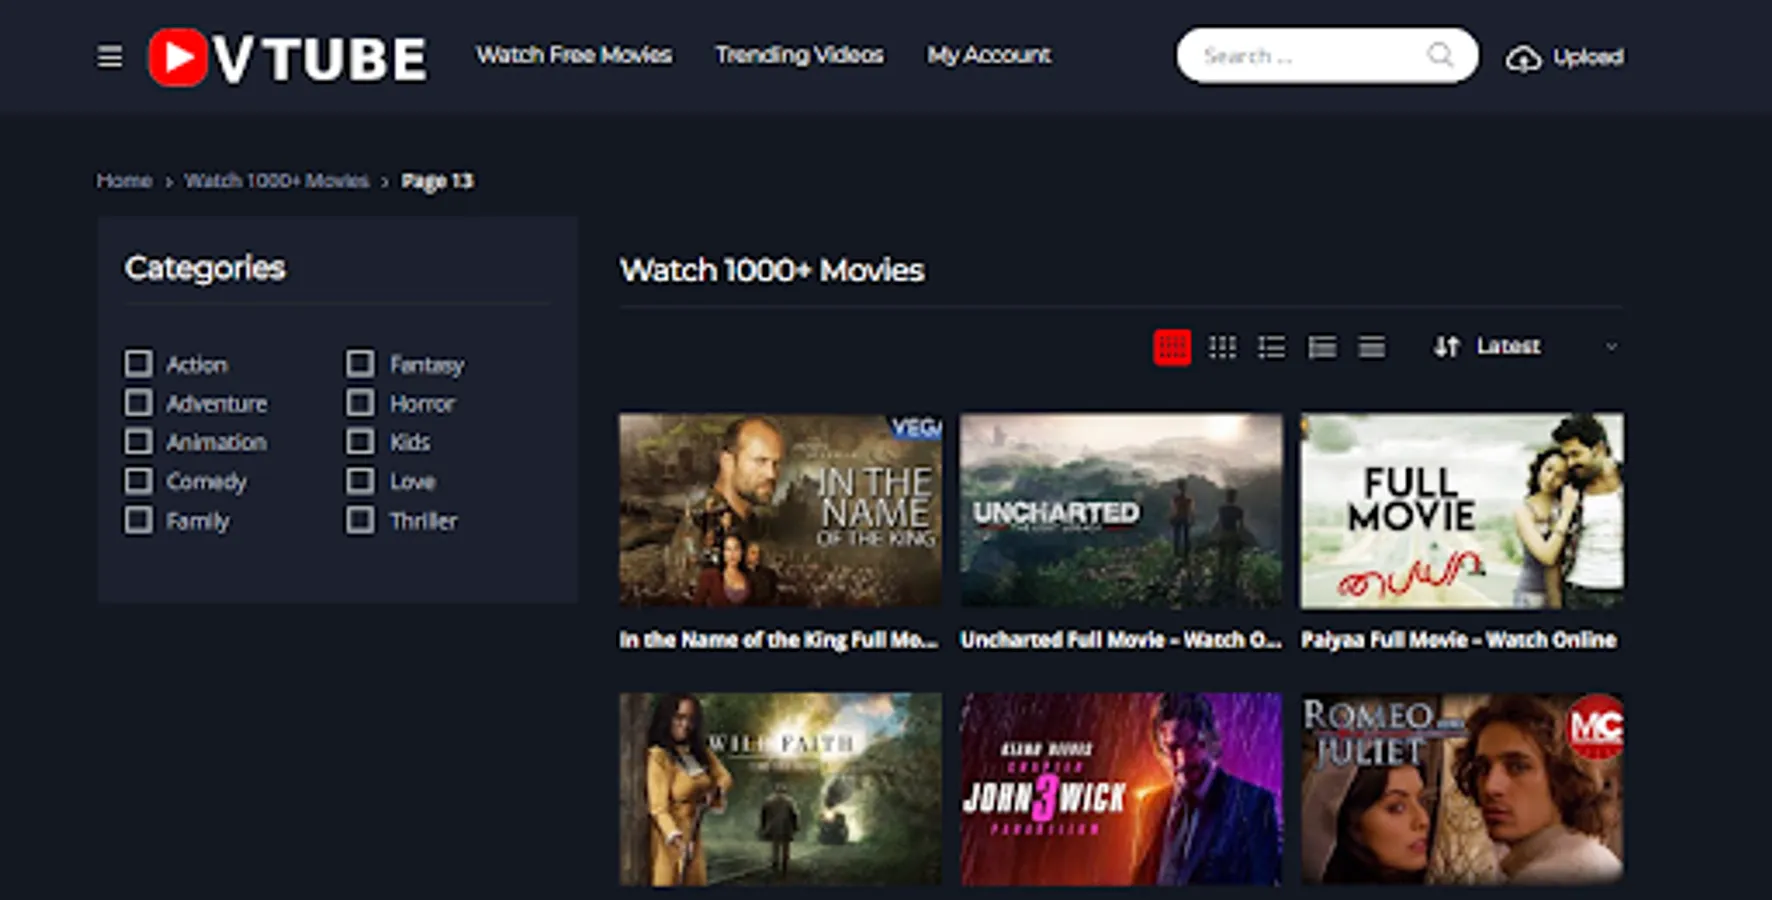This screenshot has width=1772, height=900.
Task: Open the Uncharted movie thumbnail
Action: click(1121, 510)
